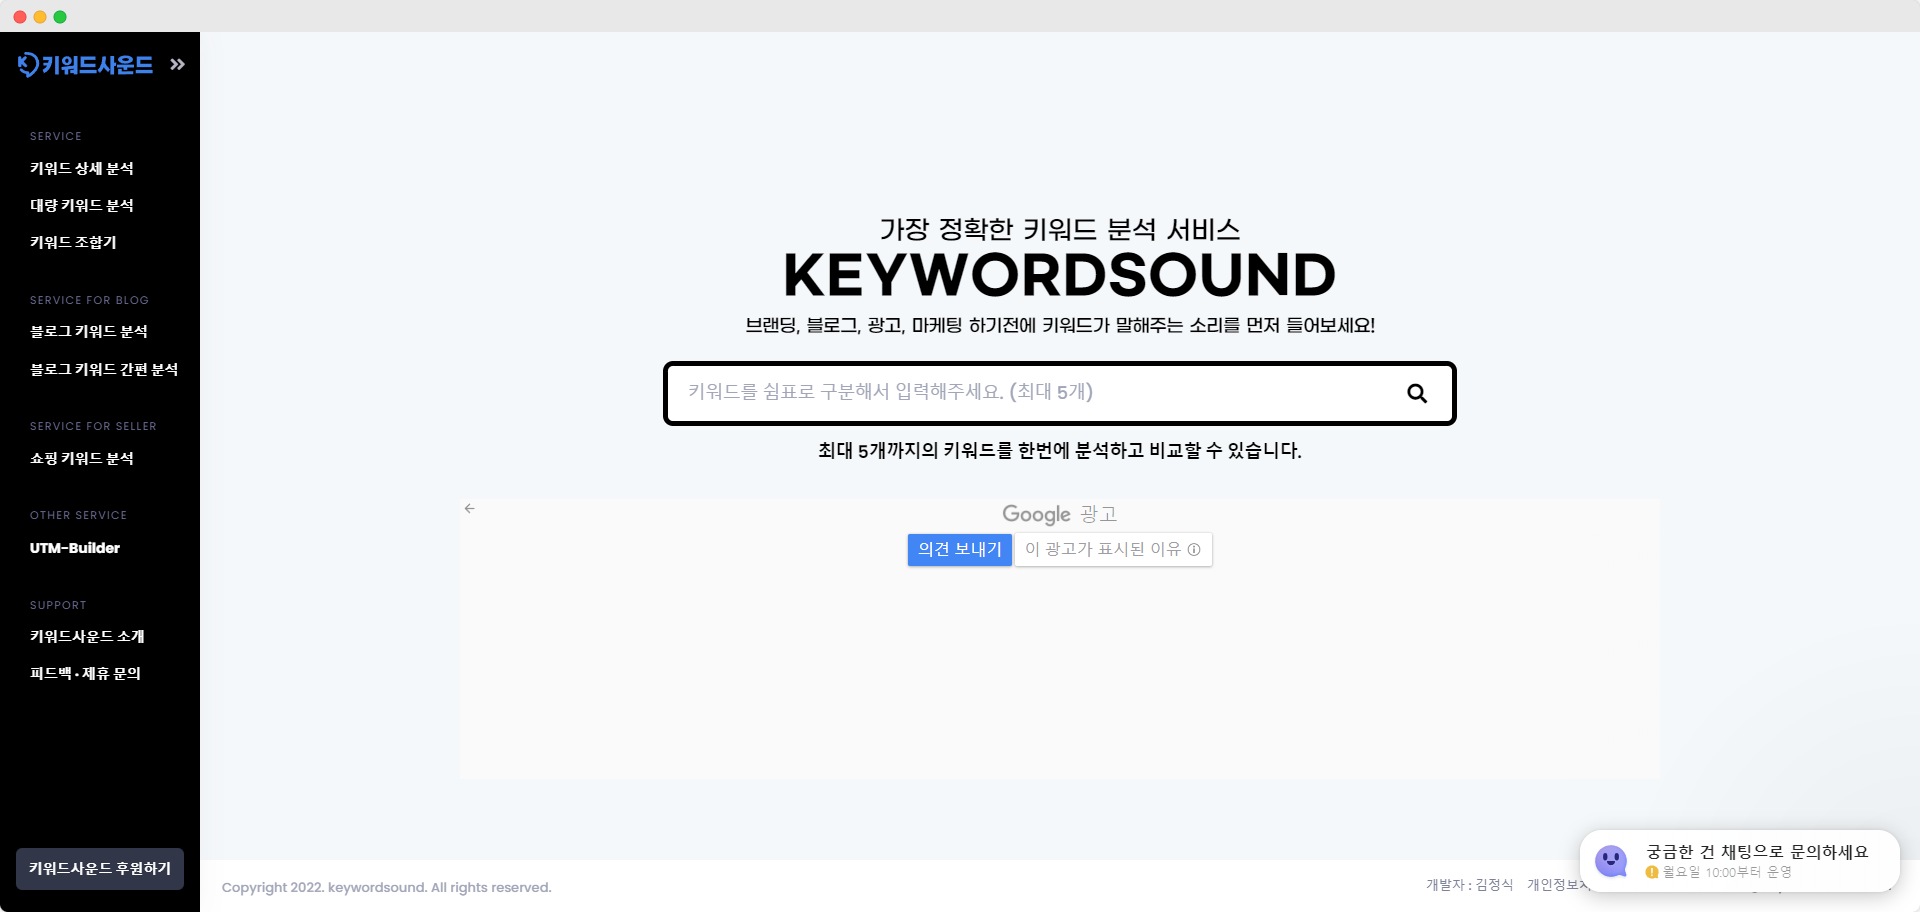Click the Google 광고 label
The image size is (1920, 912).
(1060, 514)
